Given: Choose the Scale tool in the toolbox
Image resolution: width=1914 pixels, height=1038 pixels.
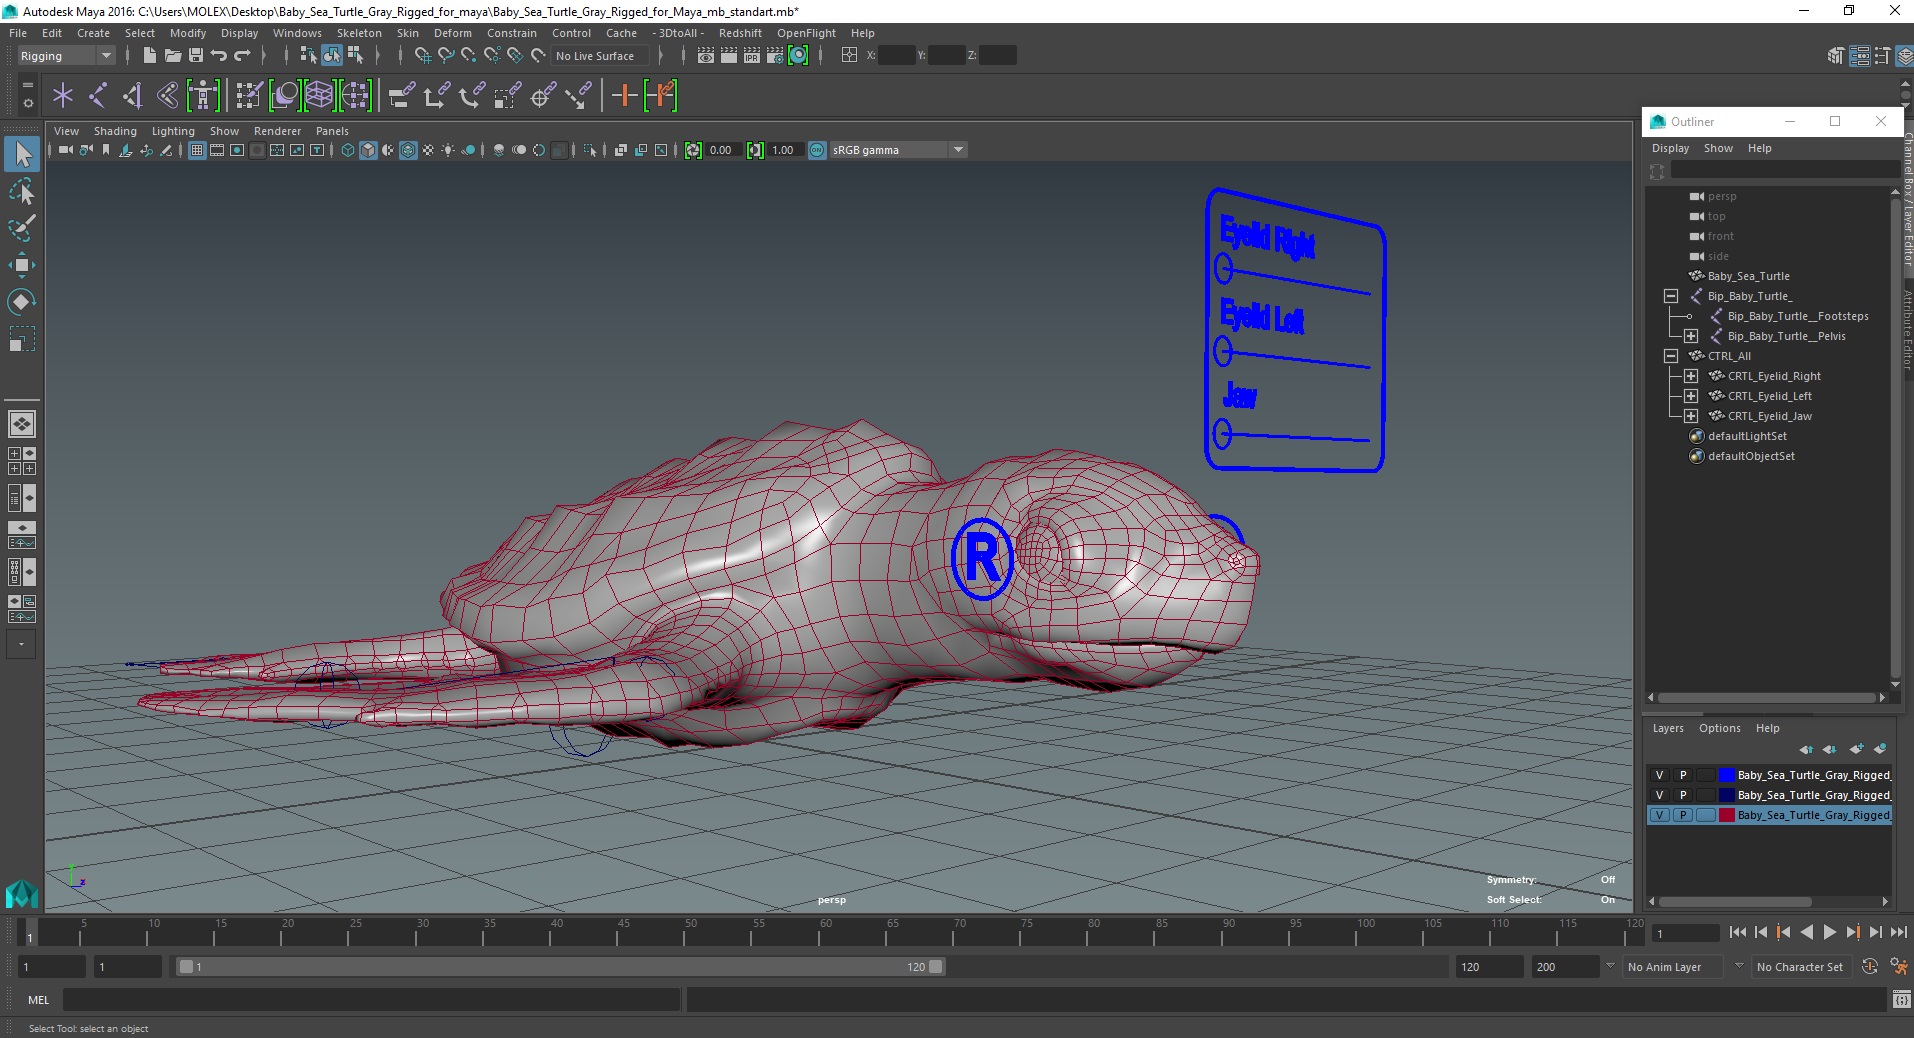Looking at the screenshot, I should click(22, 338).
